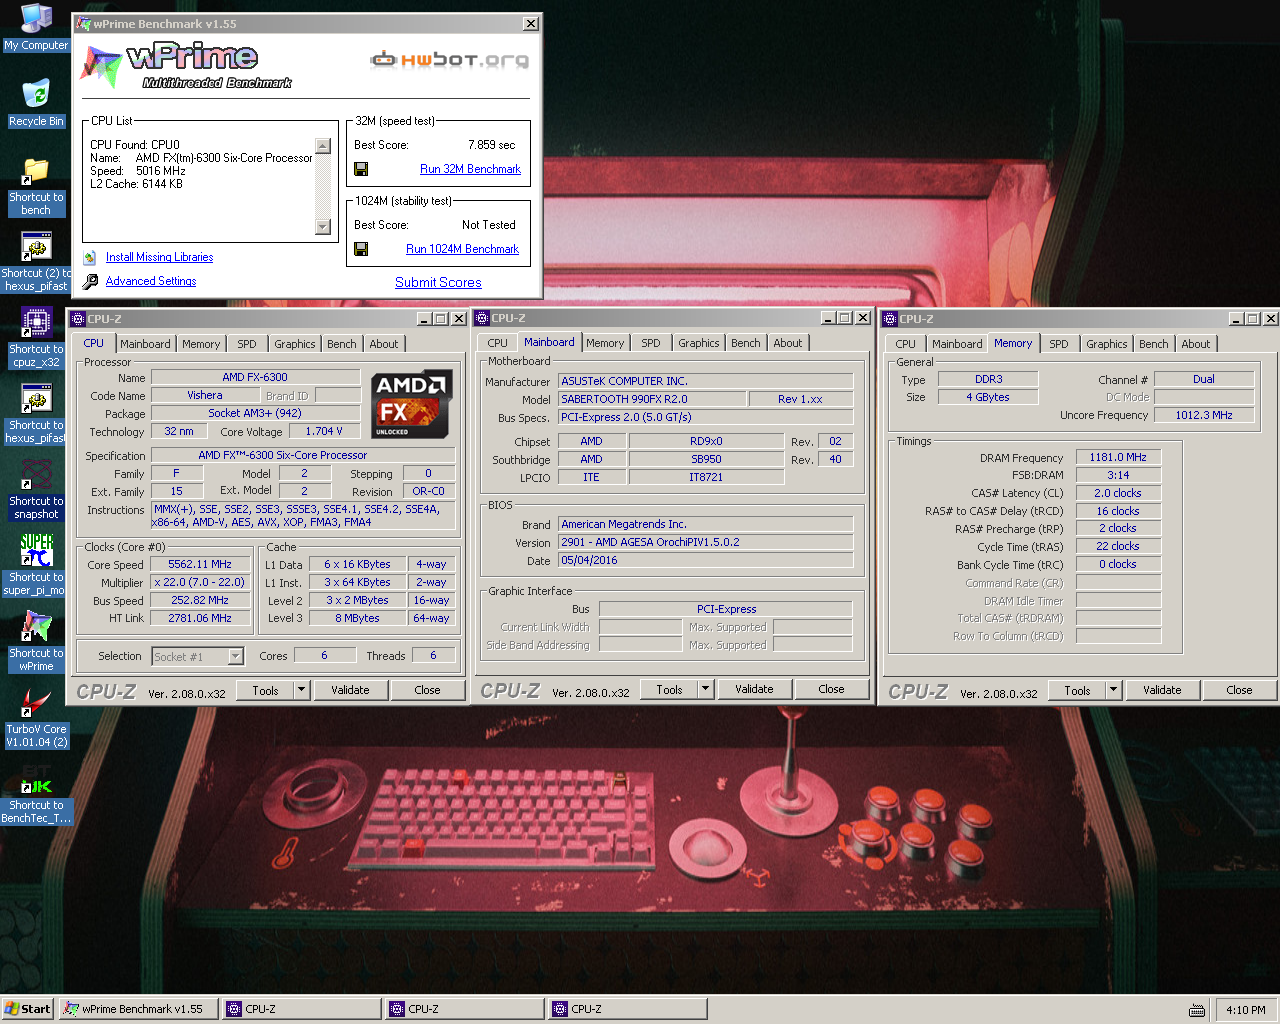Click the 32M Best Score value 7.859 sec
Image resolution: width=1280 pixels, height=1024 pixels.
coord(492,145)
